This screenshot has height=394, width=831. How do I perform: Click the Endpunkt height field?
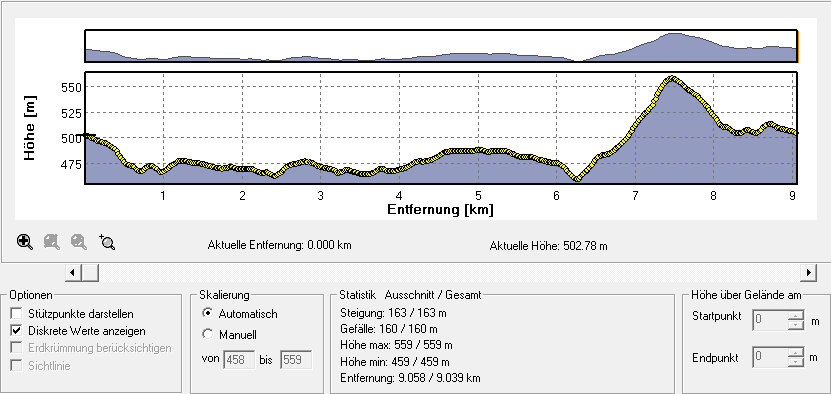[x=770, y=358]
